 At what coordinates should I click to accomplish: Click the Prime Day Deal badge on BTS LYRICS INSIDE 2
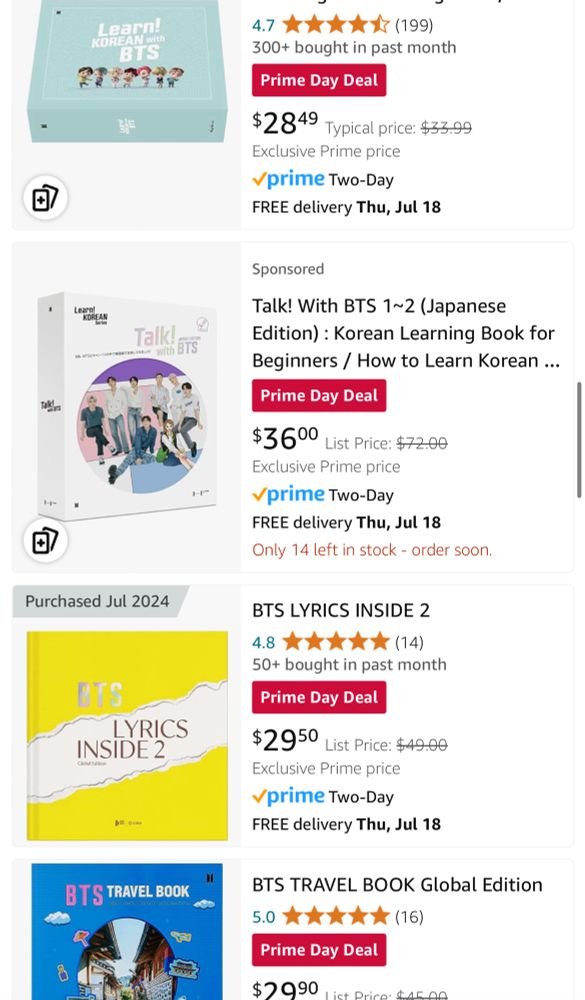pos(319,697)
